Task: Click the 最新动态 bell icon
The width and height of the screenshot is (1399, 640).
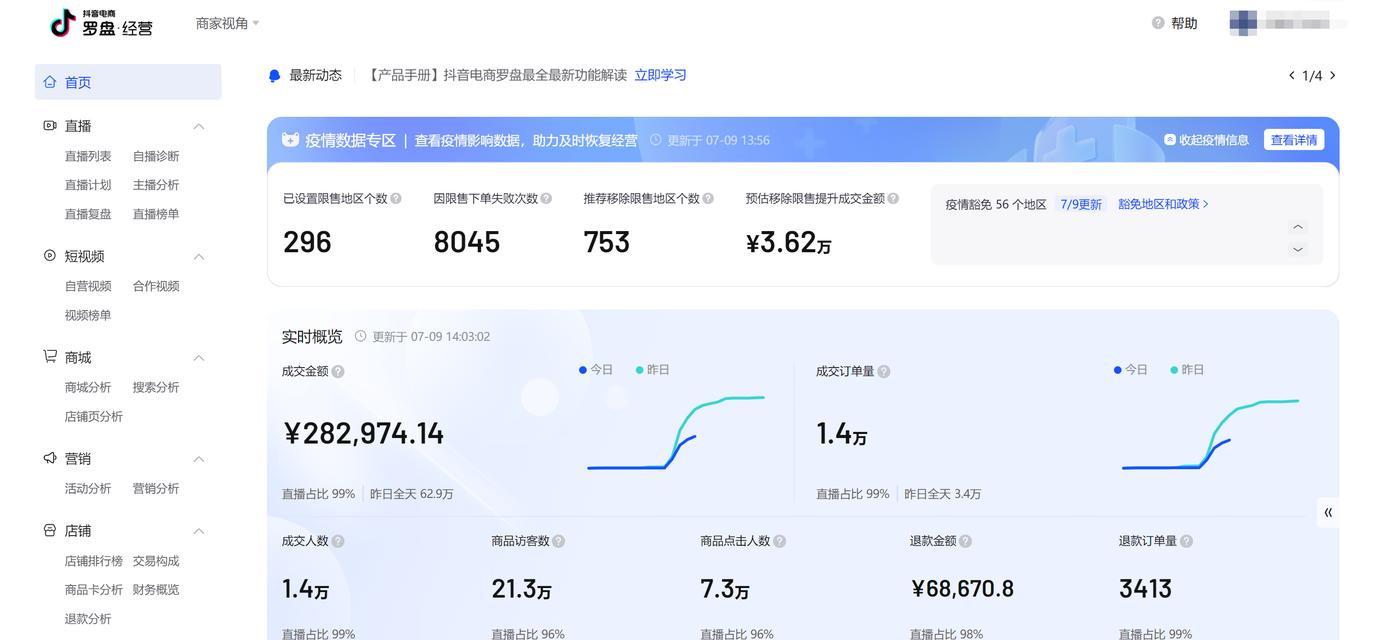Action: point(275,76)
